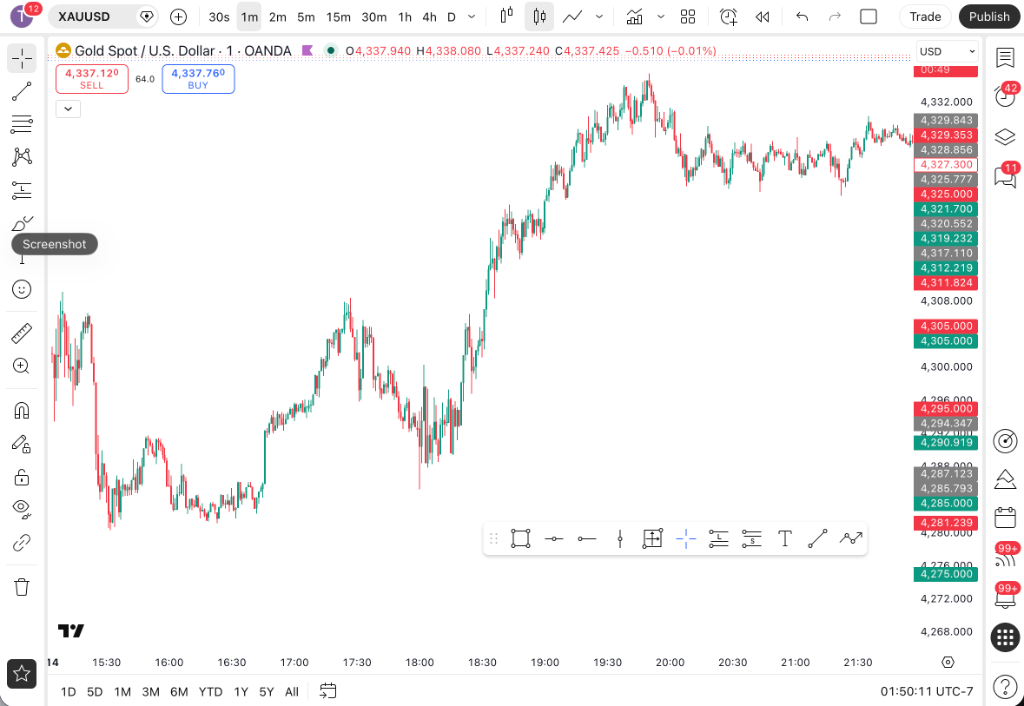
Task: Select the zoom in tool
Action: pyautogui.click(x=22, y=366)
